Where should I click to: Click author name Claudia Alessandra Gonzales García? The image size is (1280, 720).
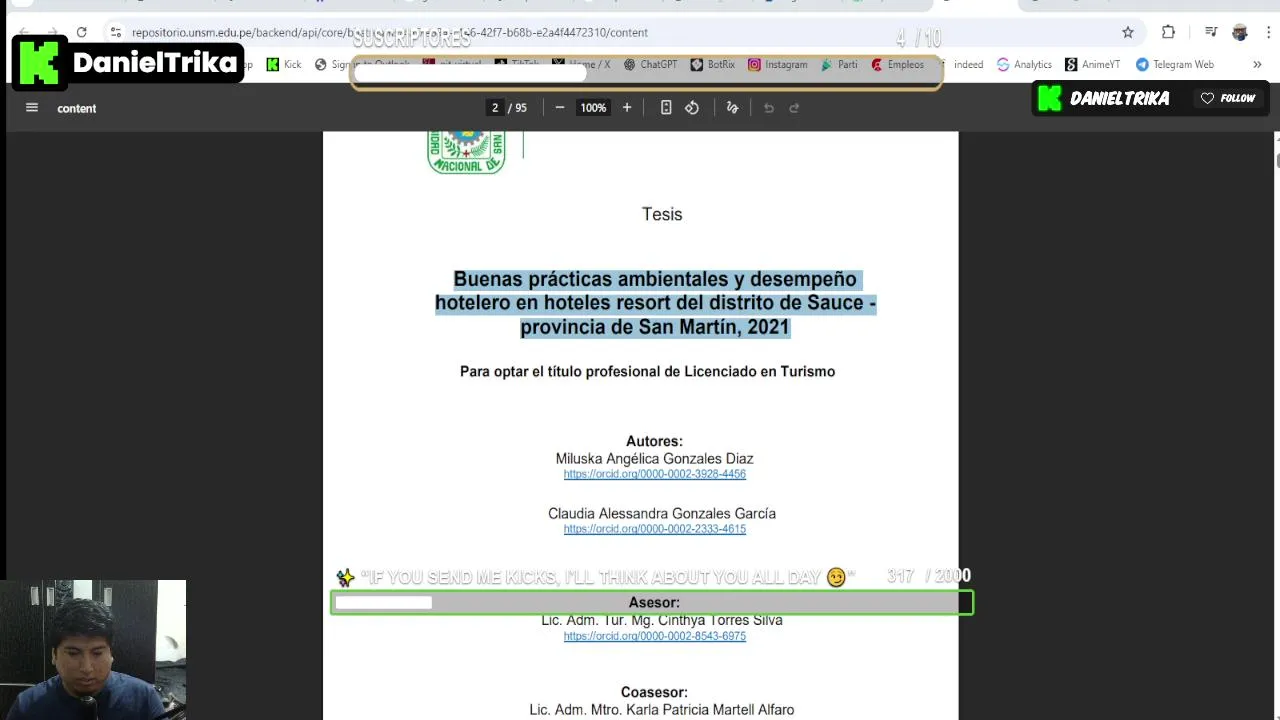click(662, 513)
